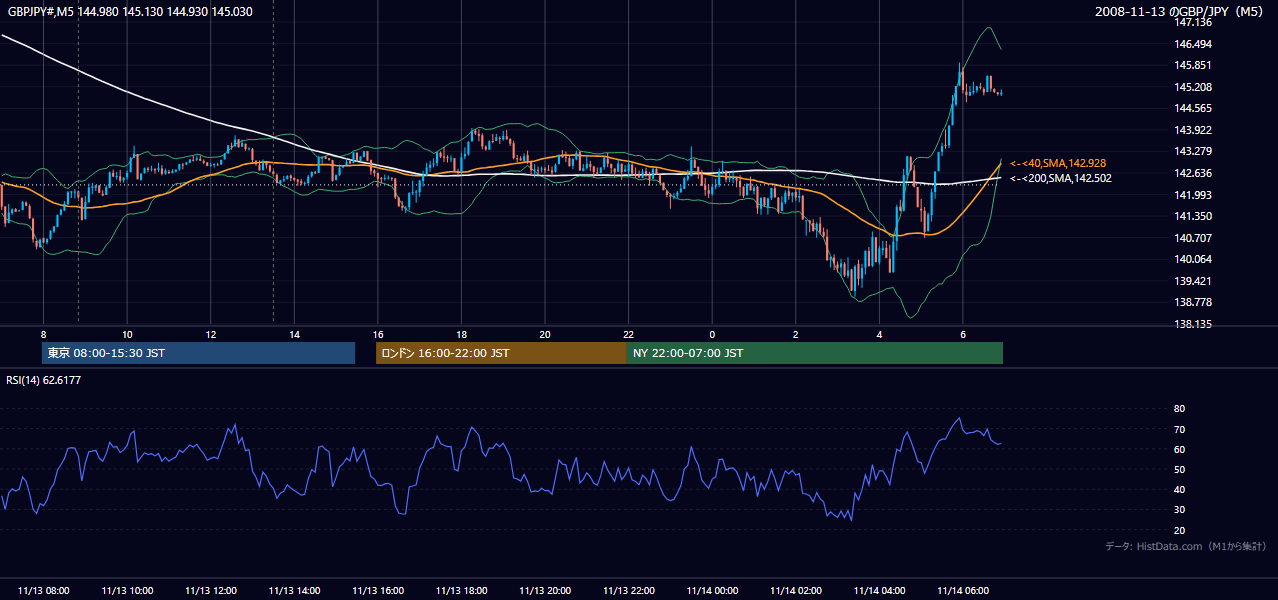Click the 11/14 02:00 bottom time label
Viewport: 1278px width, 600px height.
pyautogui.click(x=796, y=590)
